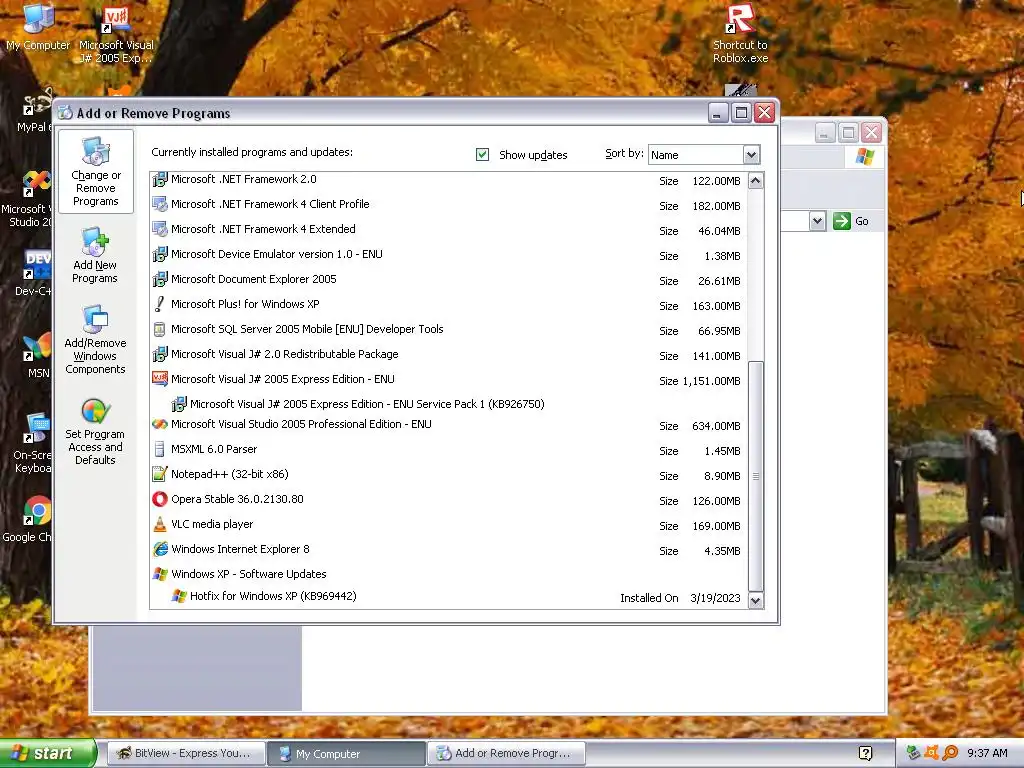Click the list scroll up arrow

pos(756,181)
